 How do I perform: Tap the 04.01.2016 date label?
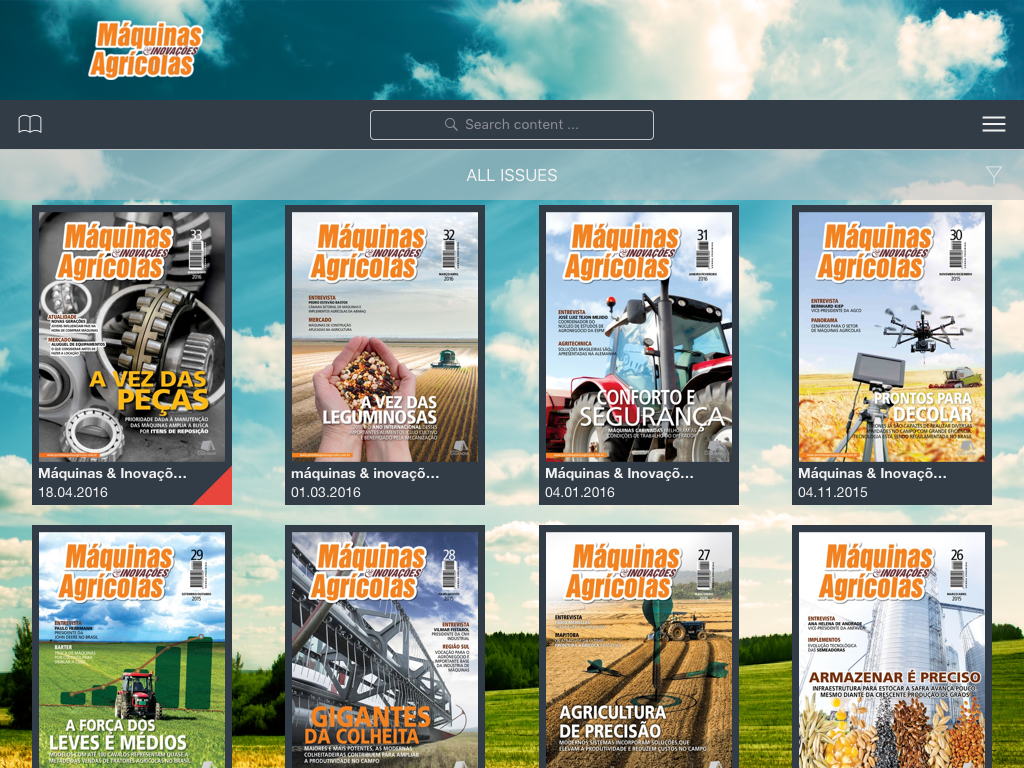tap(579, 492)
